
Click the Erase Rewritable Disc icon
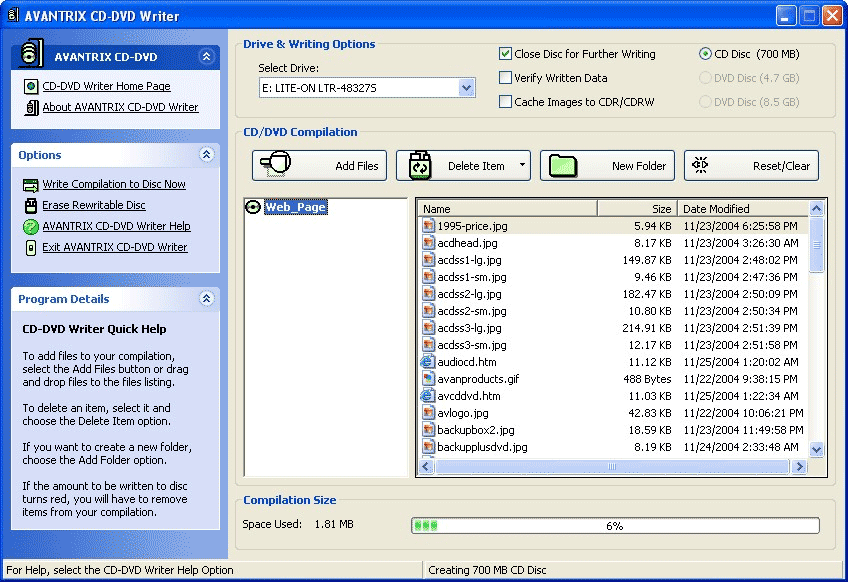pyautogui.click(x=31, y=206)
